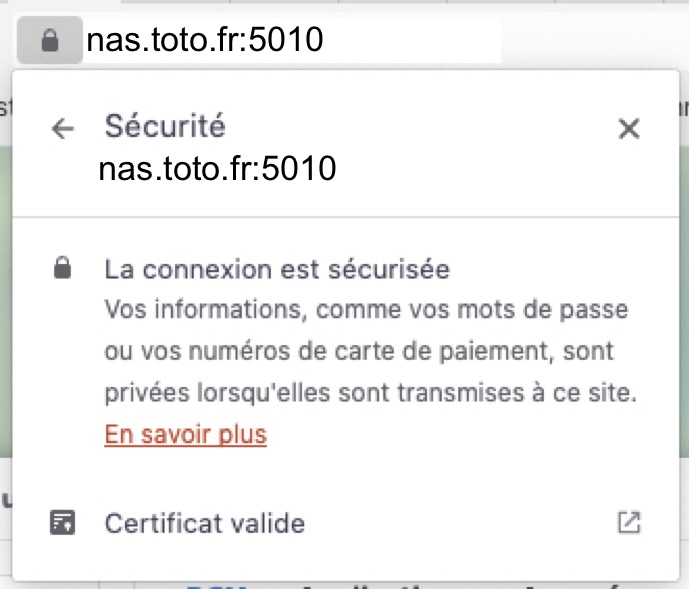Open certificate details via the external-link icon
Viewport: 689px width, 589px height.
tap(629, 522)
